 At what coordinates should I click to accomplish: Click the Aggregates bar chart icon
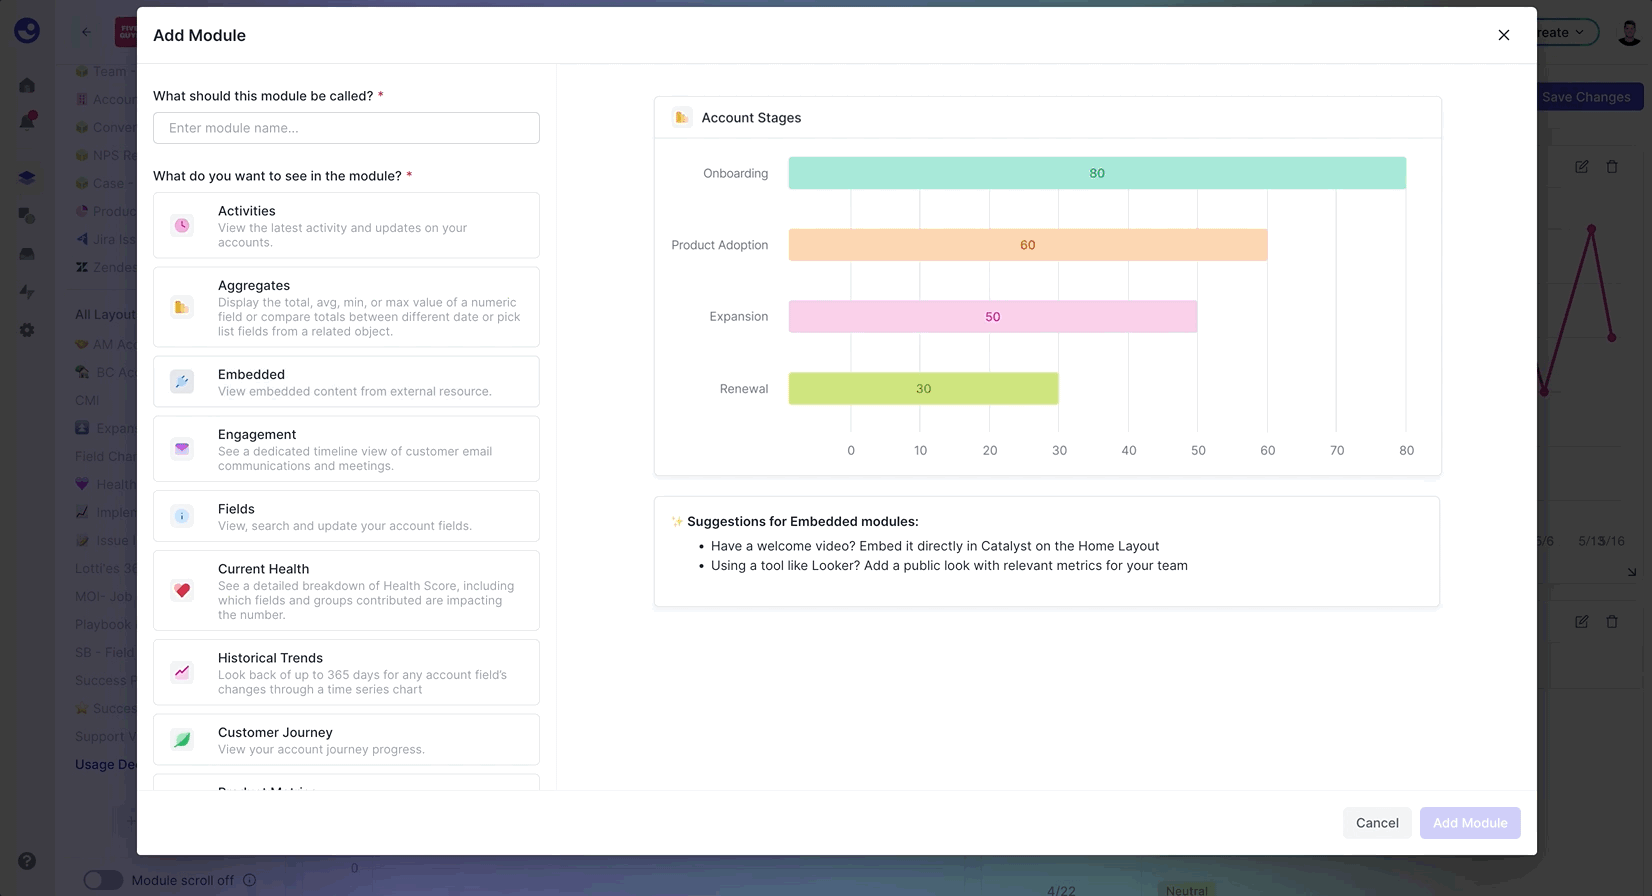[x=182, y=307]
